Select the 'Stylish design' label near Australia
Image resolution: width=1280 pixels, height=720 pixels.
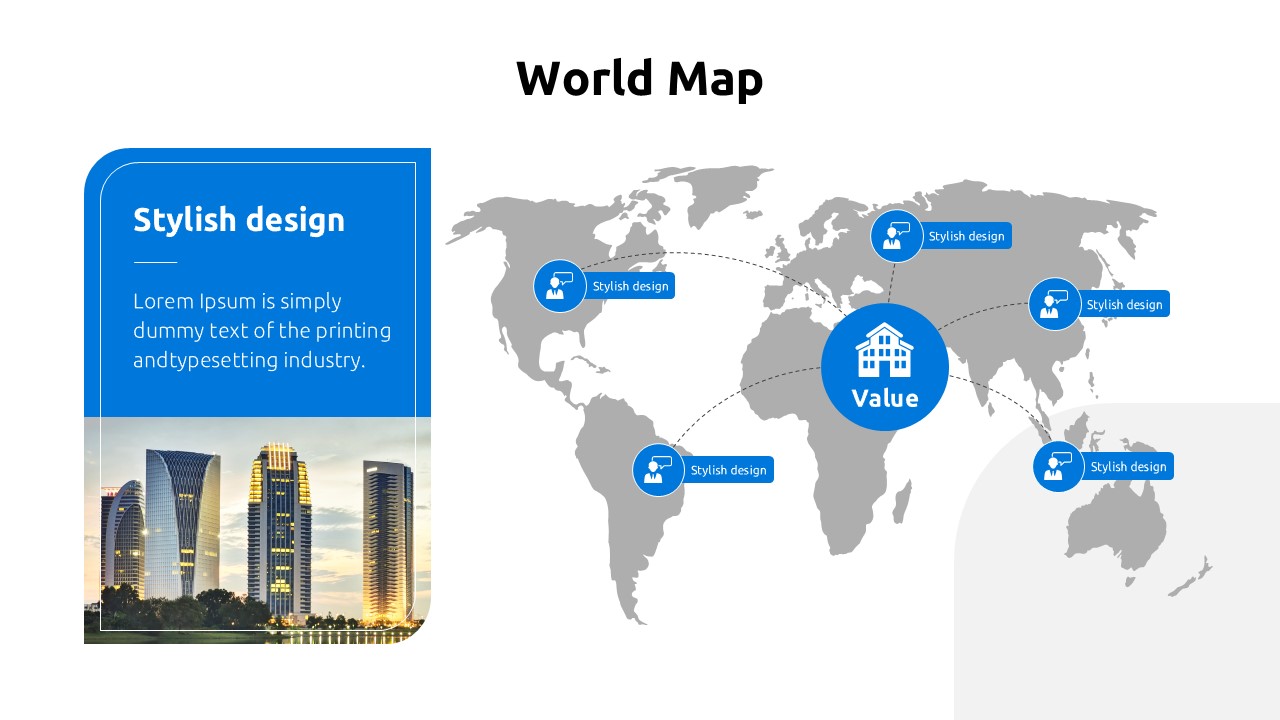pos(1128,467)
